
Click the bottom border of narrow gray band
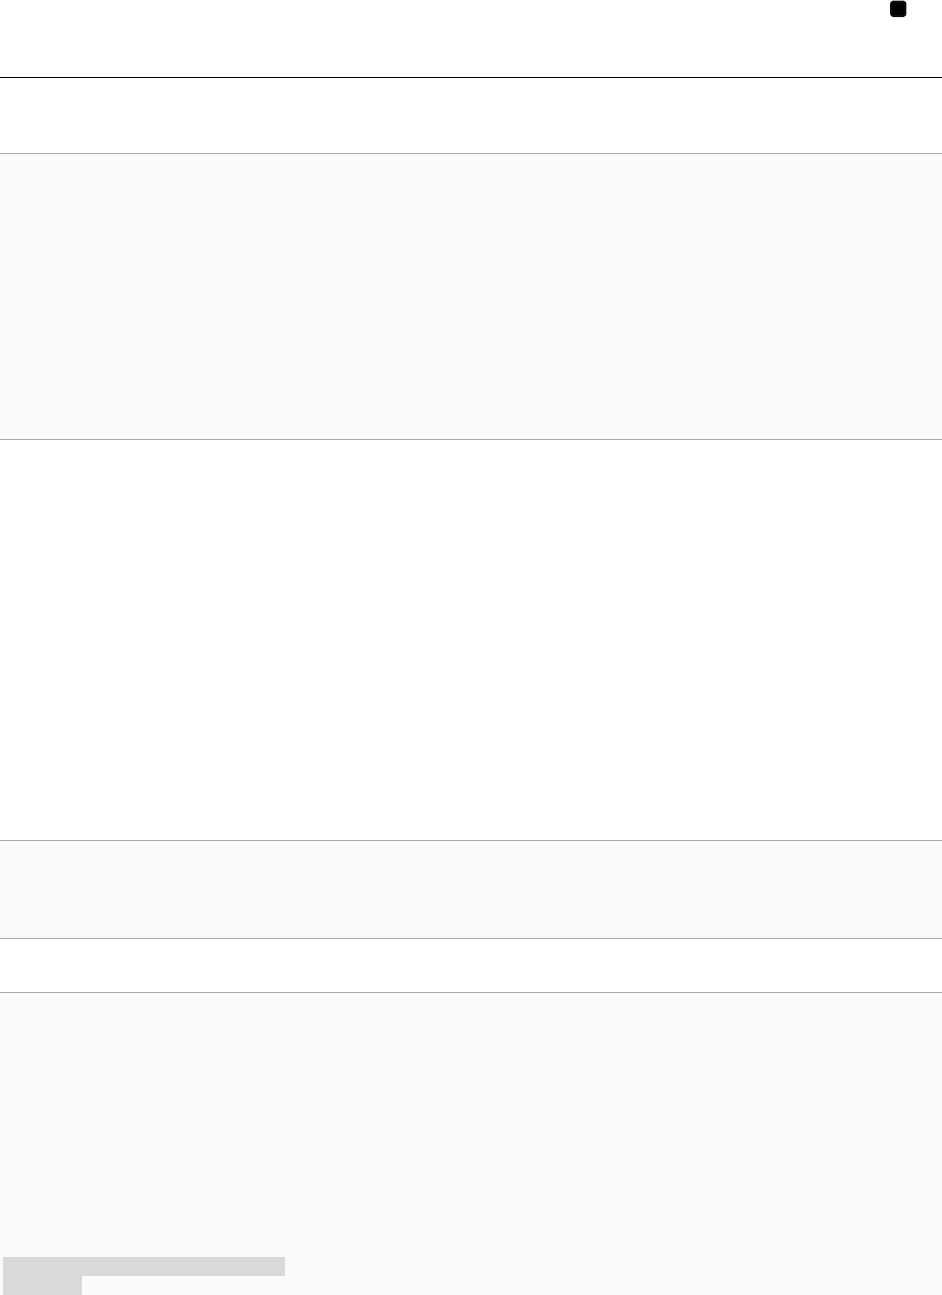471,938
